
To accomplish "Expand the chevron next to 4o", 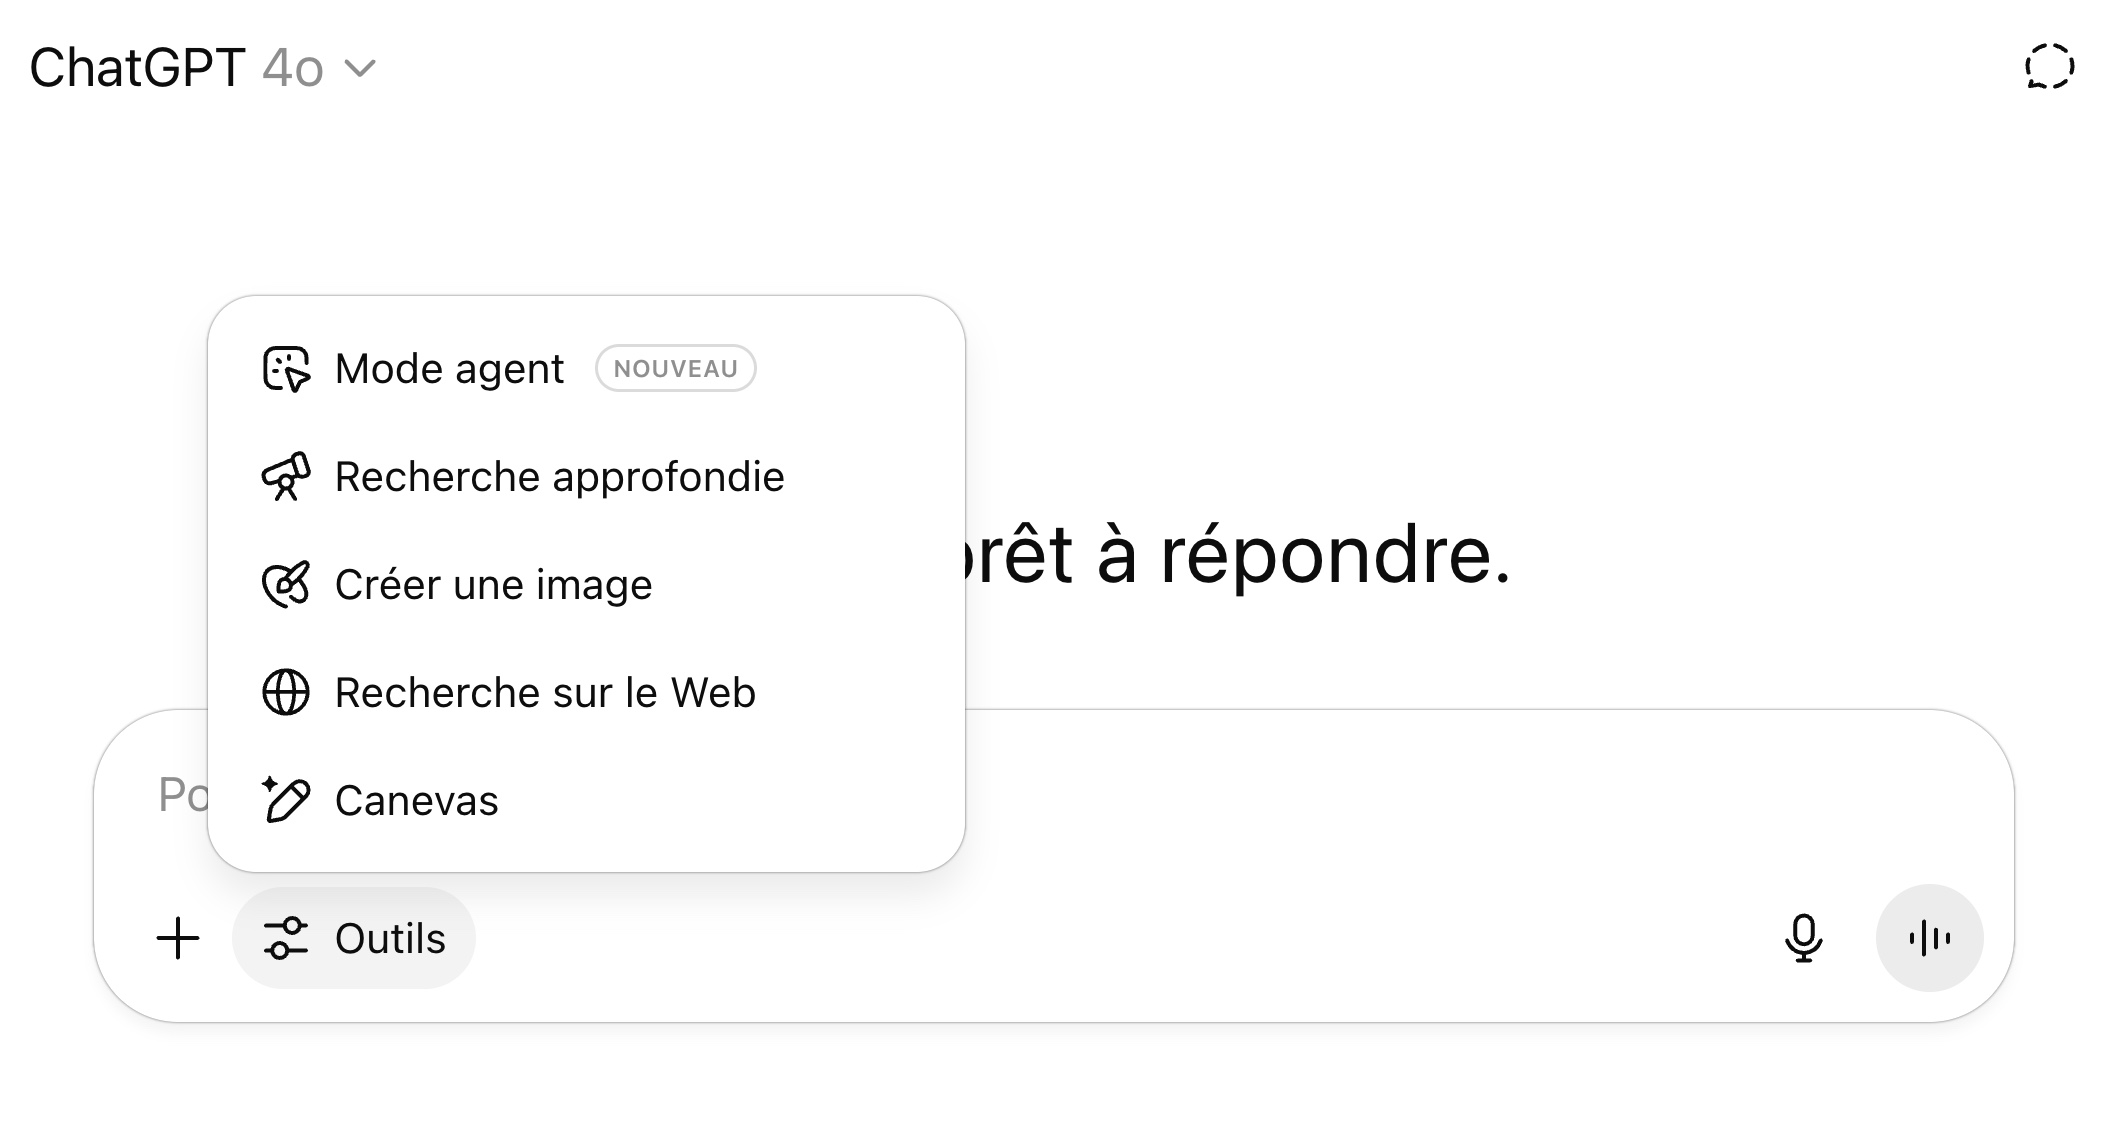I will [x=360, y=68].
